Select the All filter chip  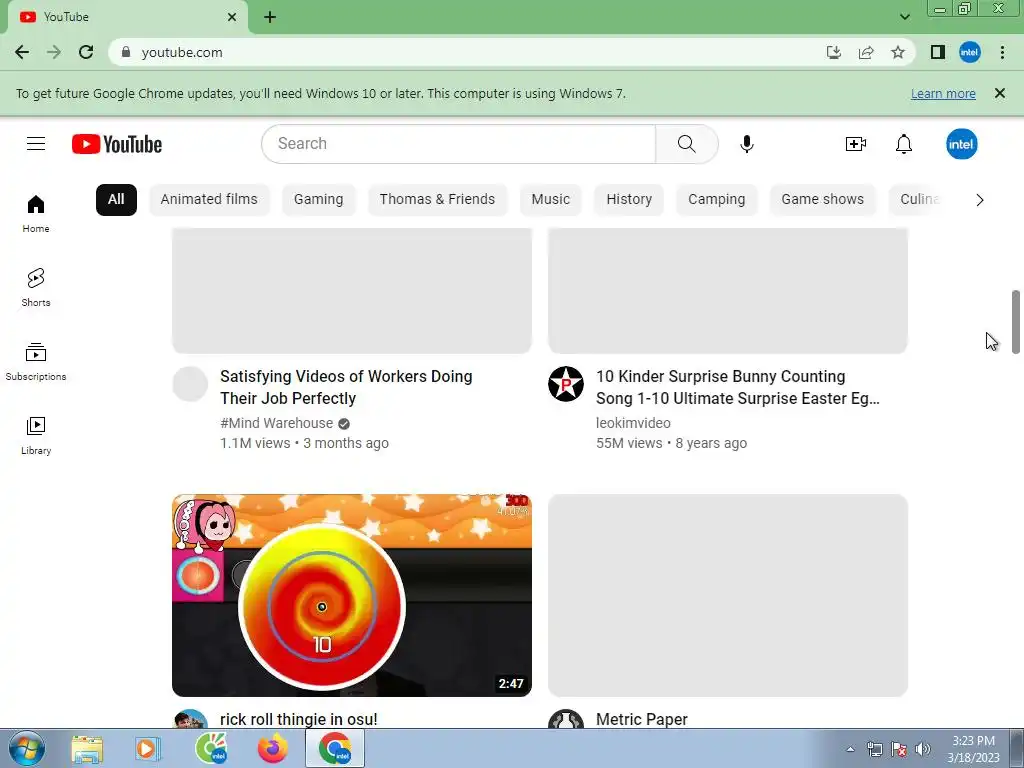(116, 200)
